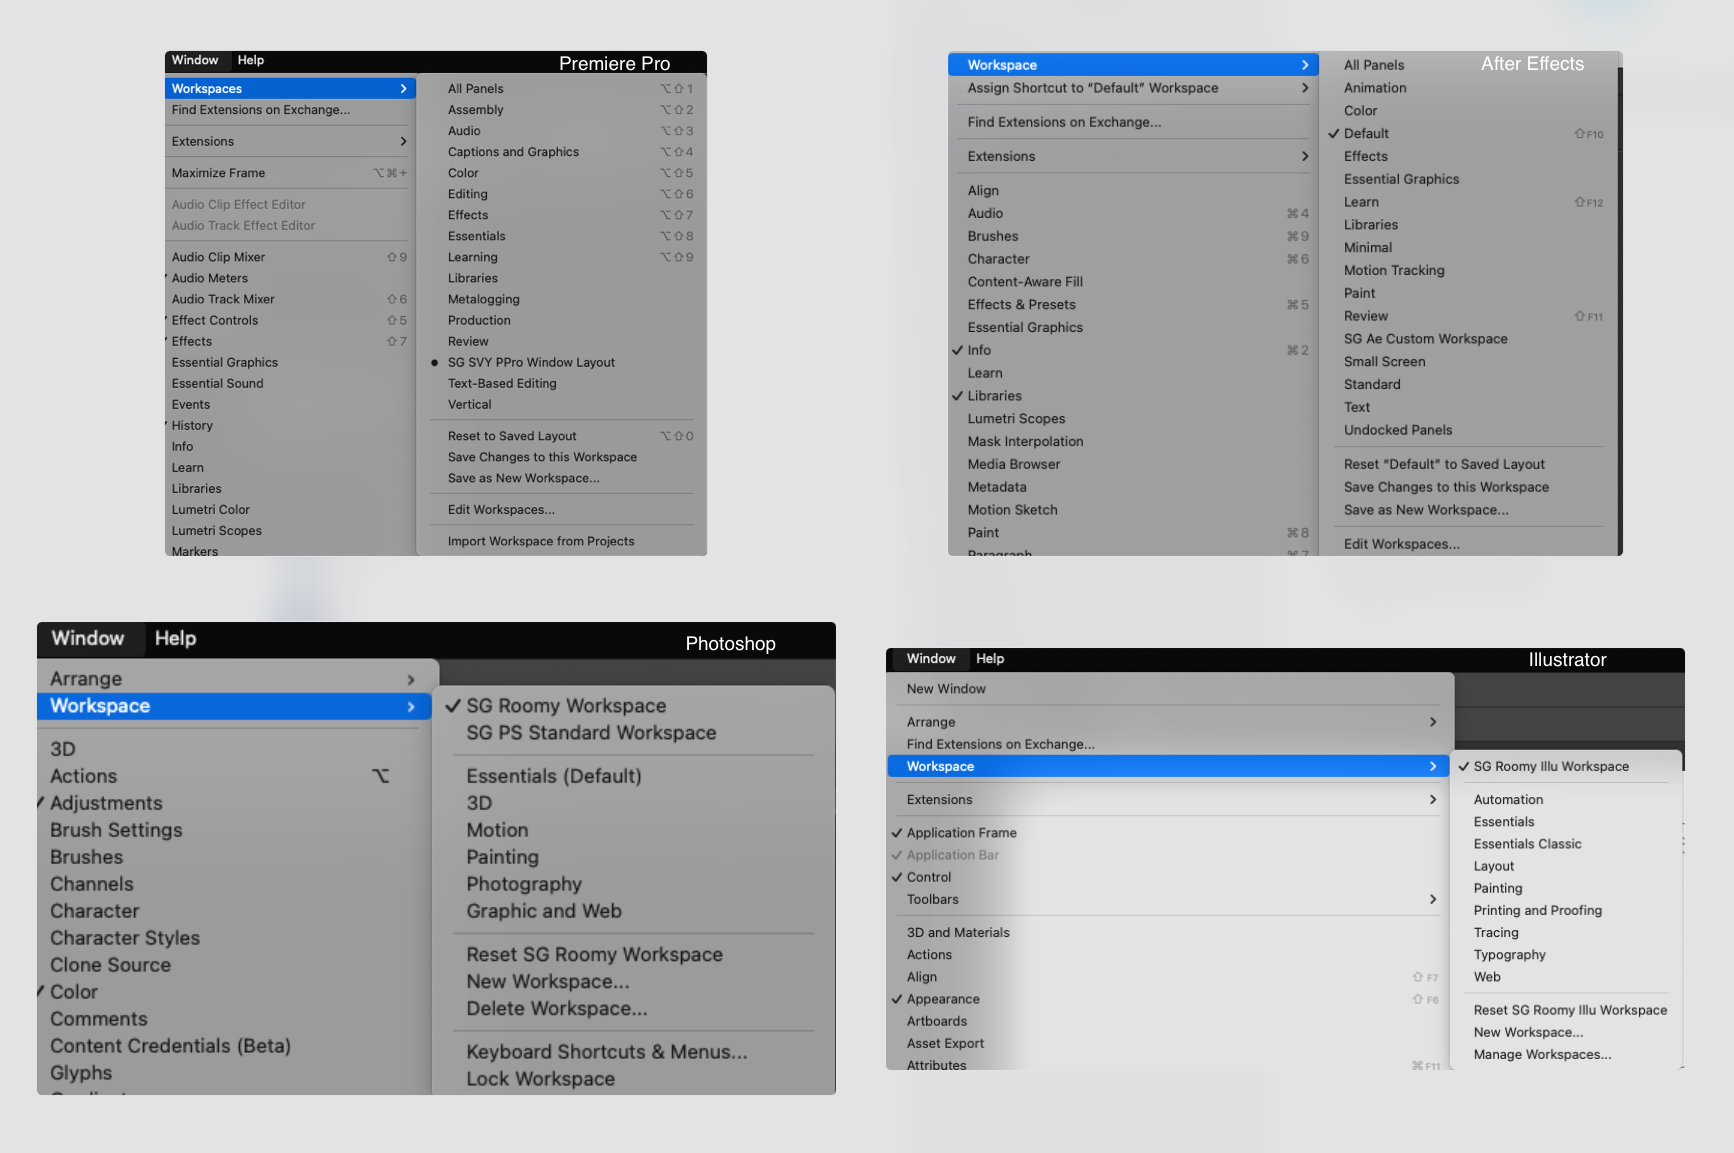This screenshot has width=1734, height=1153.
Task: Click Find Extensions on Exchange in After Effects
Action: 1064,121
